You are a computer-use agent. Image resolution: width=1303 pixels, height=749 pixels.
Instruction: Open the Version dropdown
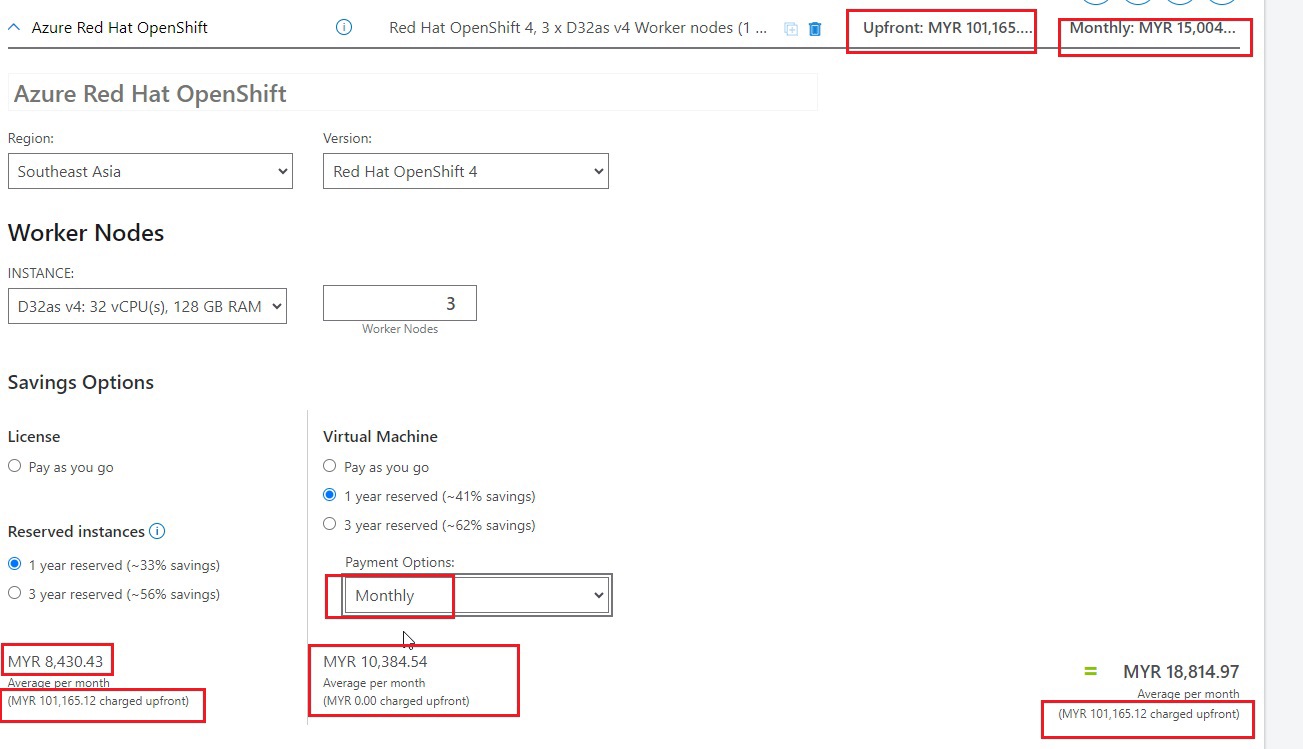pyautogui.click(x=465, y=171)
